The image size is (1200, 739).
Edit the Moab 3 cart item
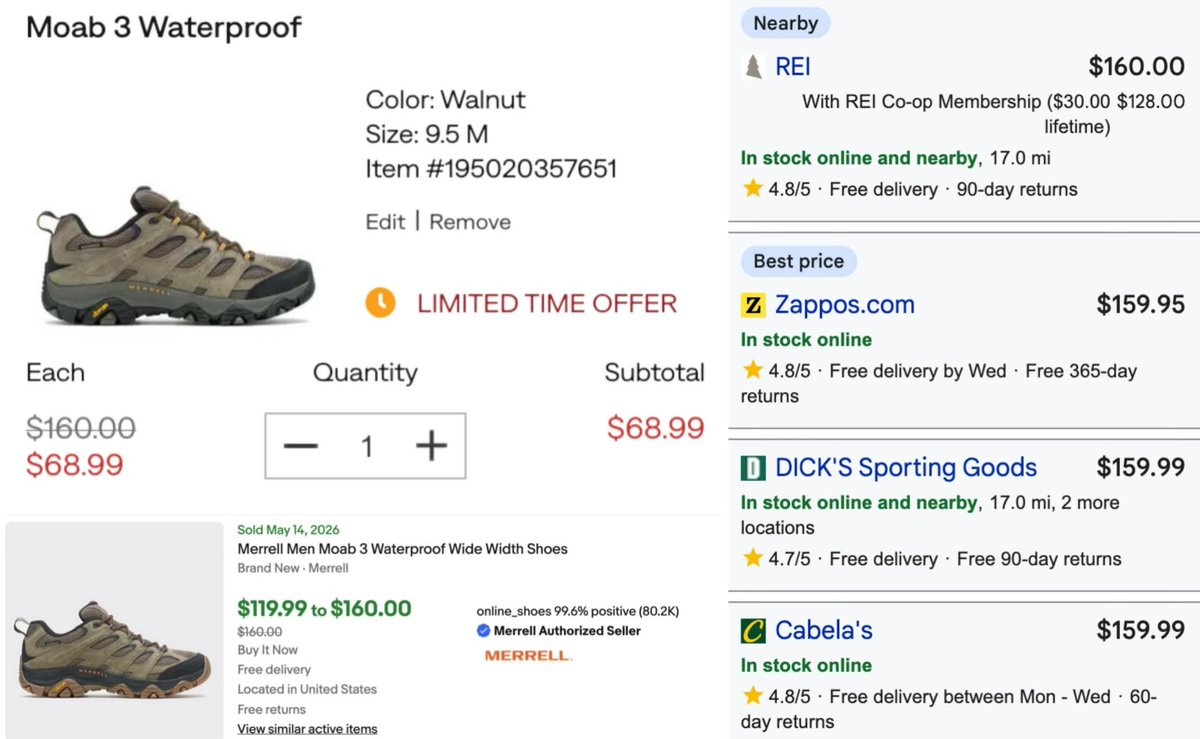coord(385,222)
